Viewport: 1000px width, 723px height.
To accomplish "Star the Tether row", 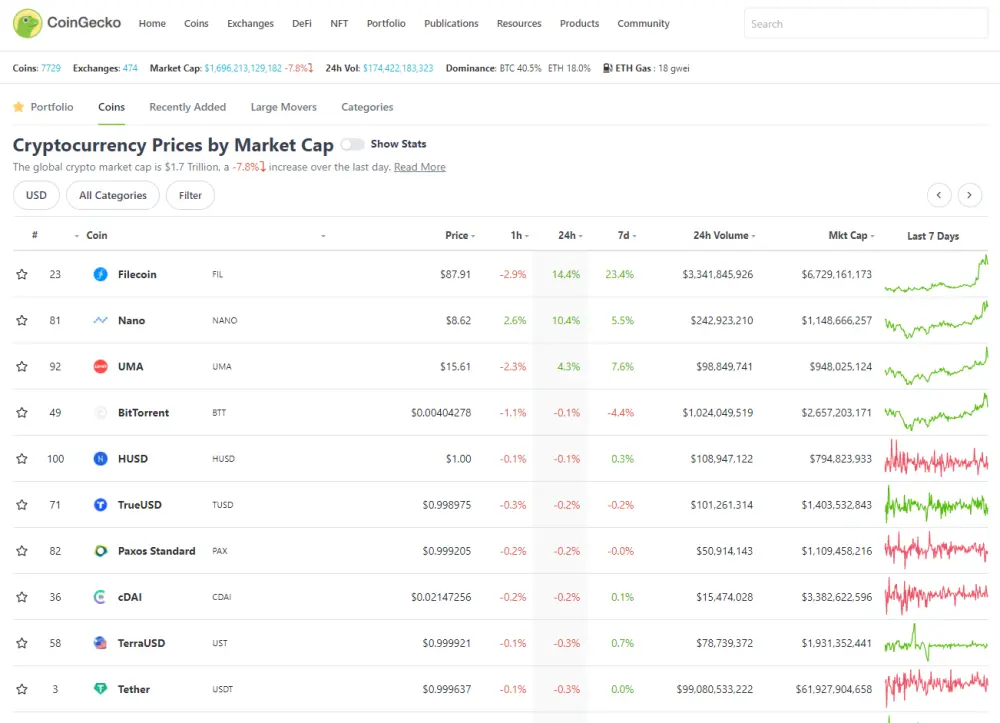I will (22, 689).
